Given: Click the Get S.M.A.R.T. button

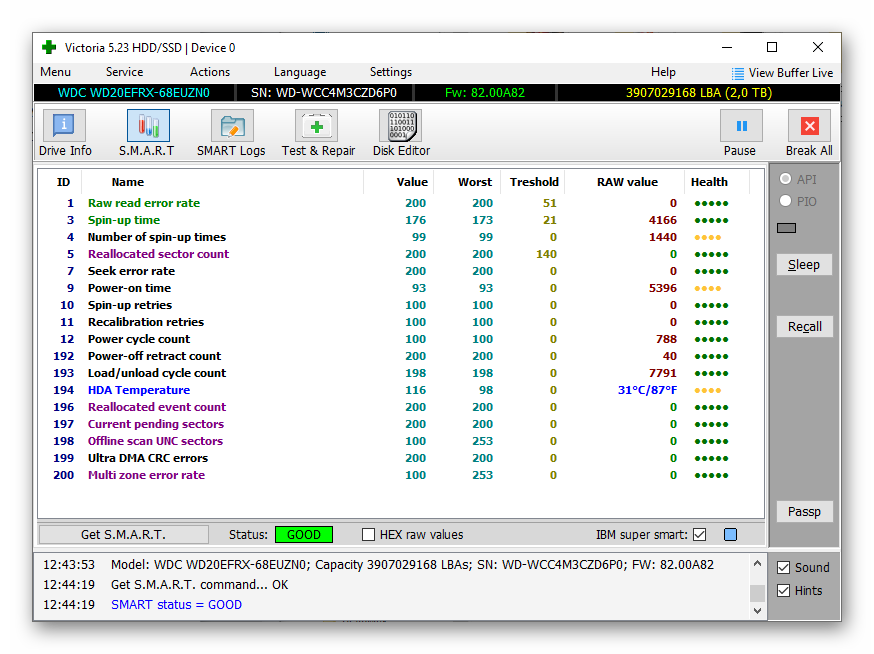Looking at the screenshot, I should pyautogui.click(x=123, y=535).
